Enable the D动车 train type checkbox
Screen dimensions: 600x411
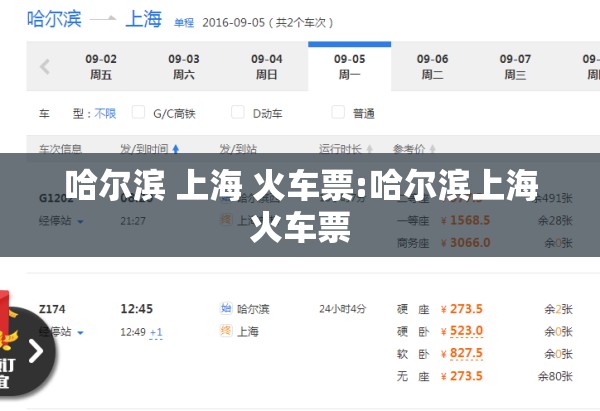click(238, 112)
